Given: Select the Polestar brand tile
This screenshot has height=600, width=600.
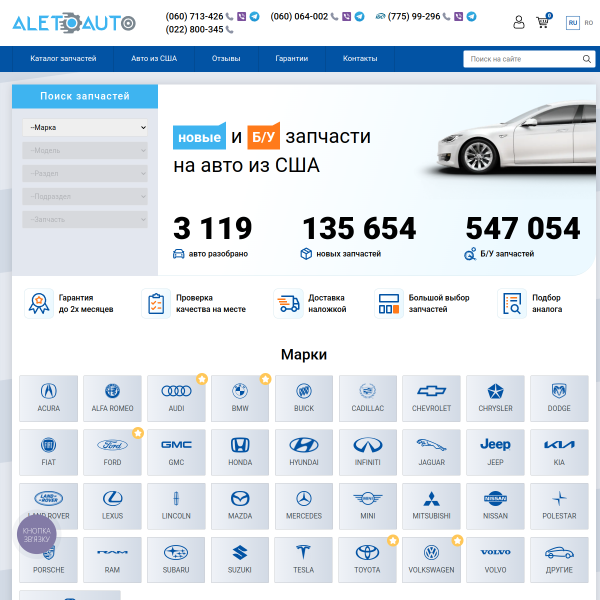Looking at the screenshot, I should point(559,506).
